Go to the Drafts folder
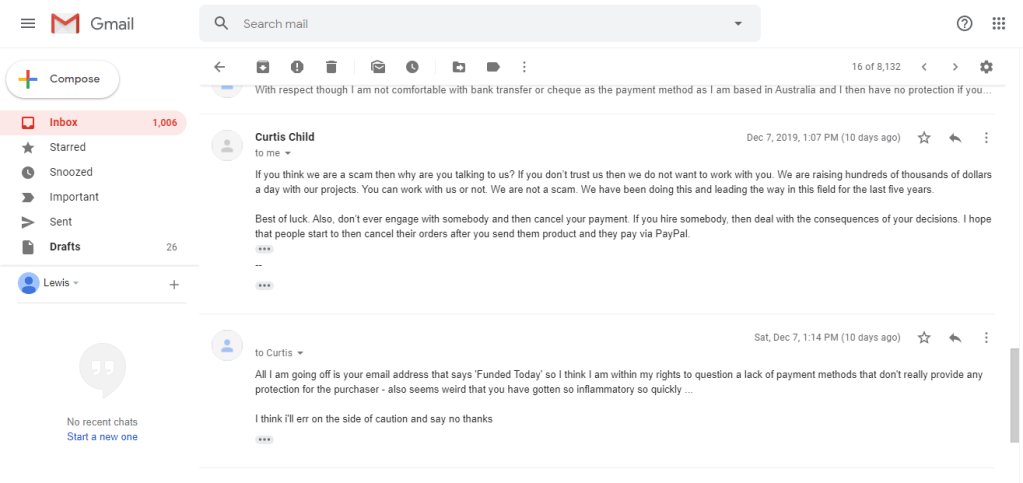This screenshot has height=483, width=1023. pyautogui.click(x=65, y=247)
